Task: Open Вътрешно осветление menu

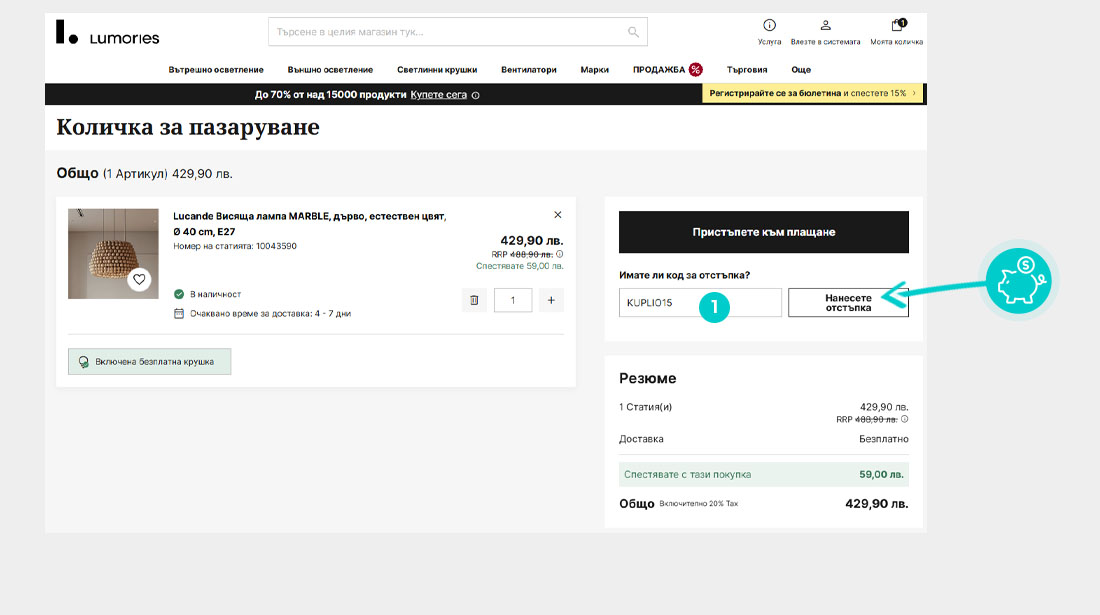Action: pos(216,70)
